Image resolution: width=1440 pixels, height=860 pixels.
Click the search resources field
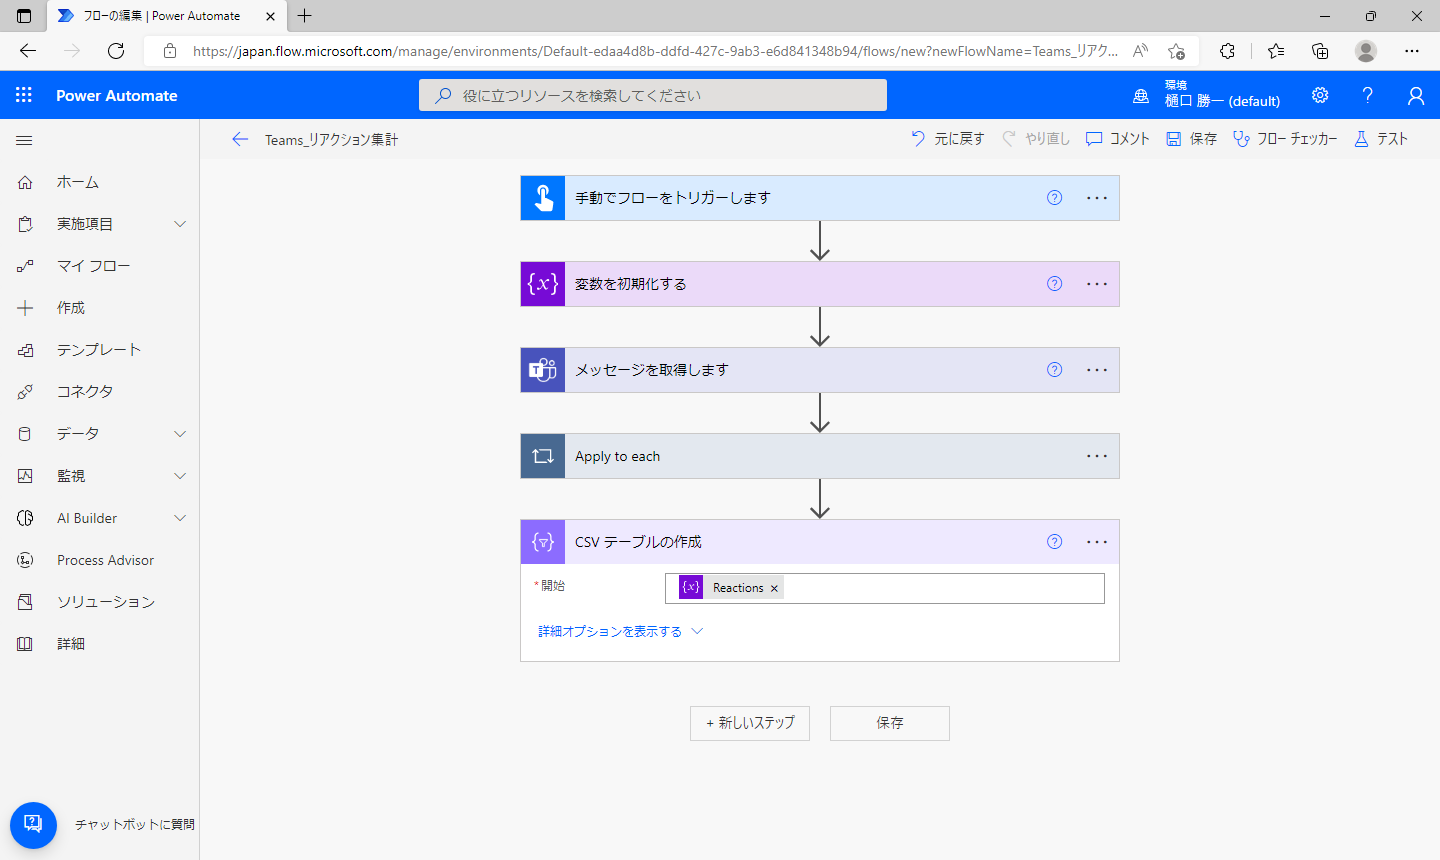[653, 95]
